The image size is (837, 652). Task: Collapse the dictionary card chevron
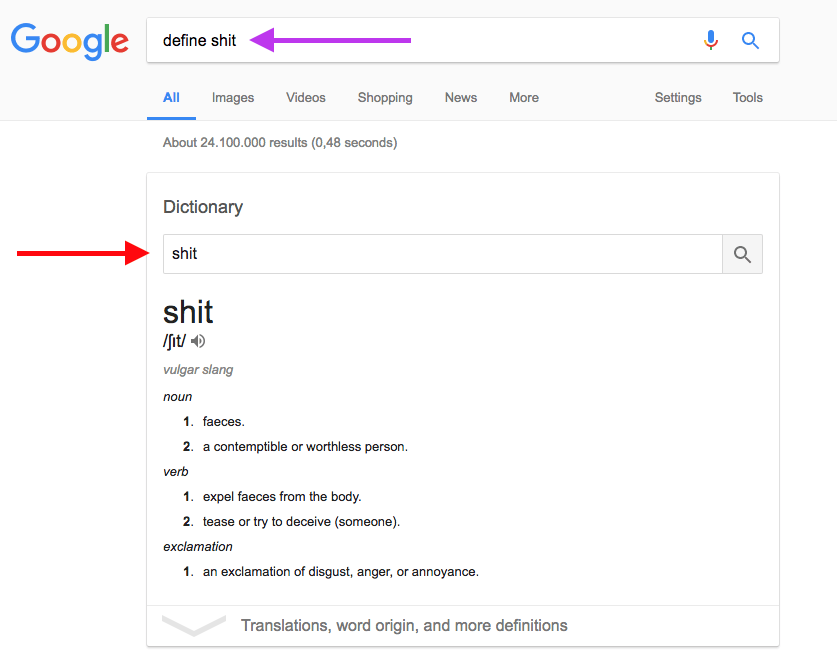(x=194, y=624)
